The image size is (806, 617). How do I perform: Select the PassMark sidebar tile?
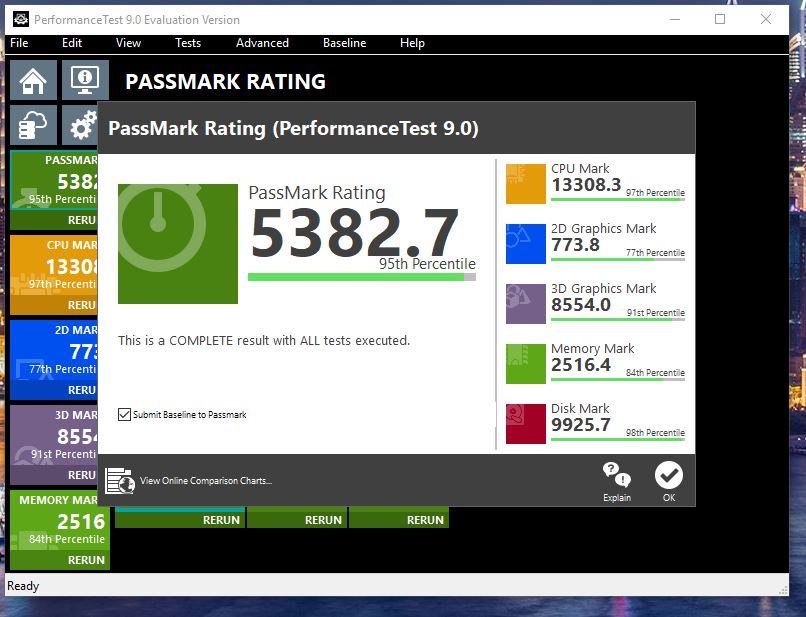(54, 181)
